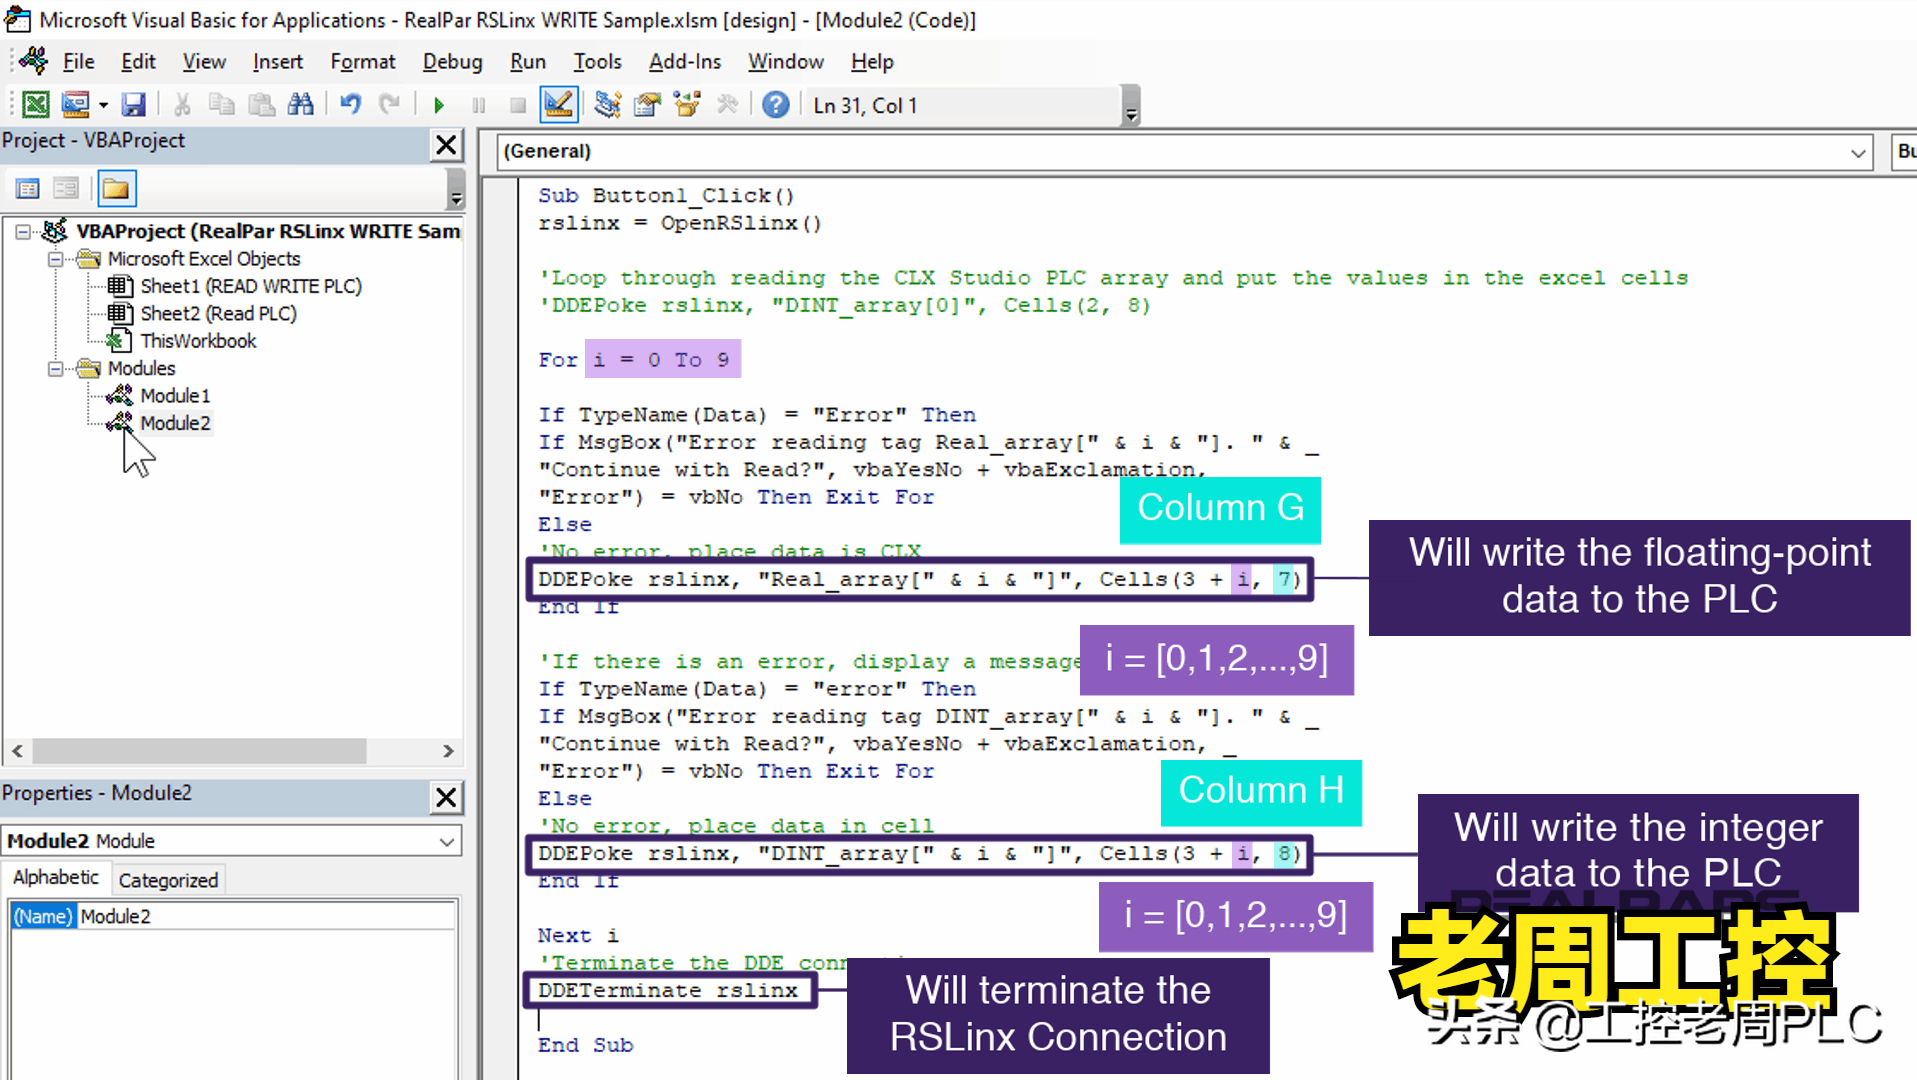Viewport: 1917px width, 1080px height.
Task: Open the Add-Ins menu
Action: [685, 62]
